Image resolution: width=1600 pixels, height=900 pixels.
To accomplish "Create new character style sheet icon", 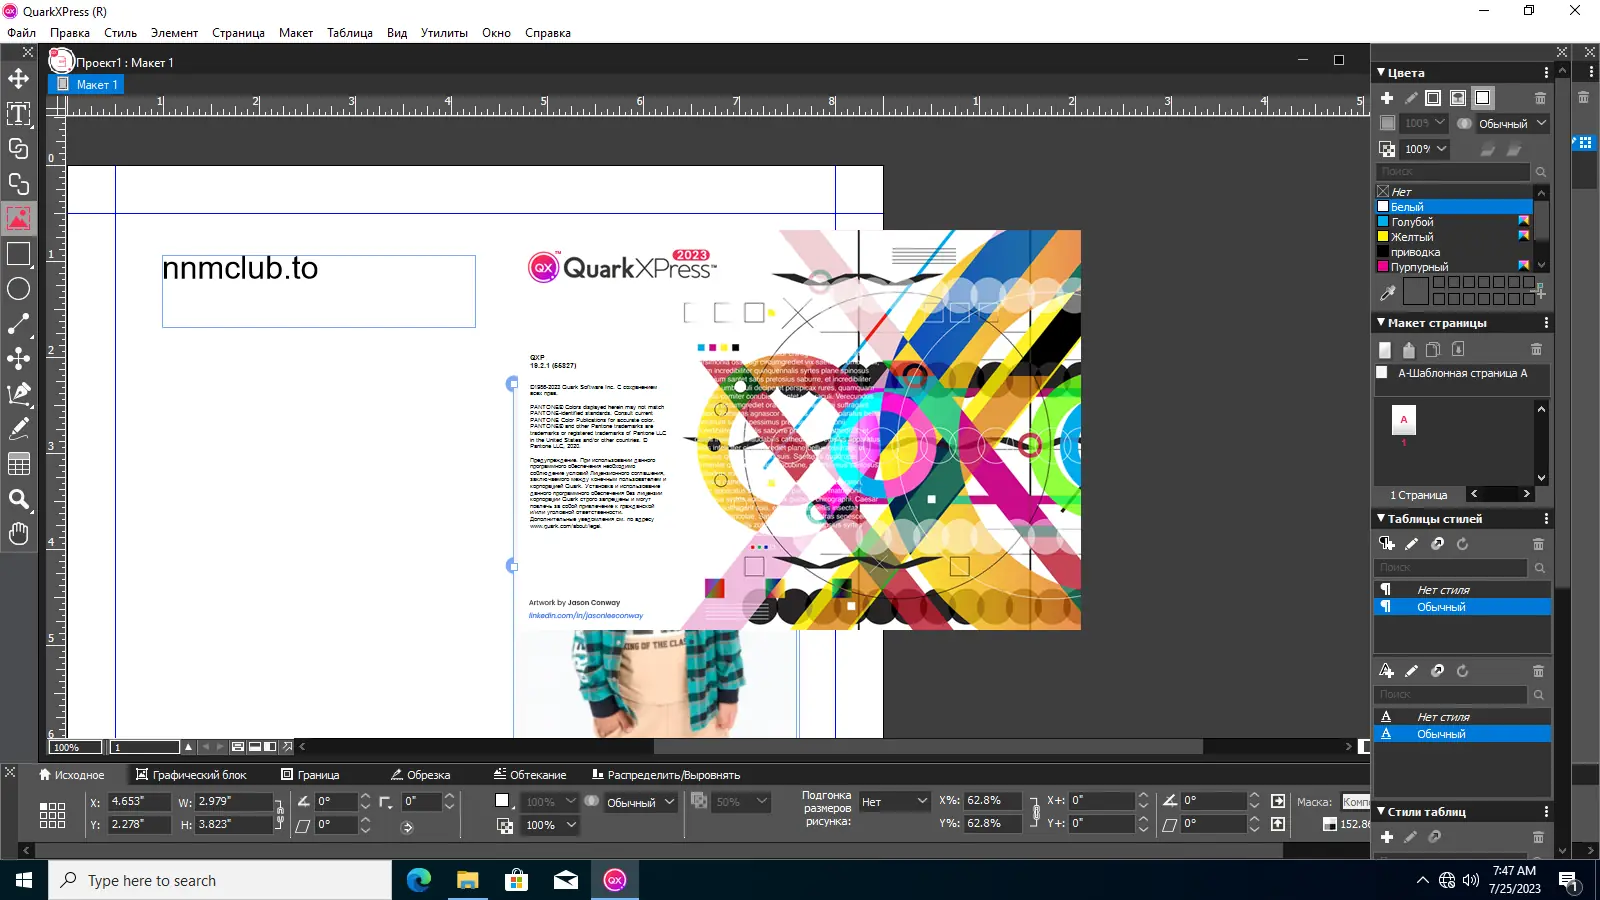I will pos(1386,671).
